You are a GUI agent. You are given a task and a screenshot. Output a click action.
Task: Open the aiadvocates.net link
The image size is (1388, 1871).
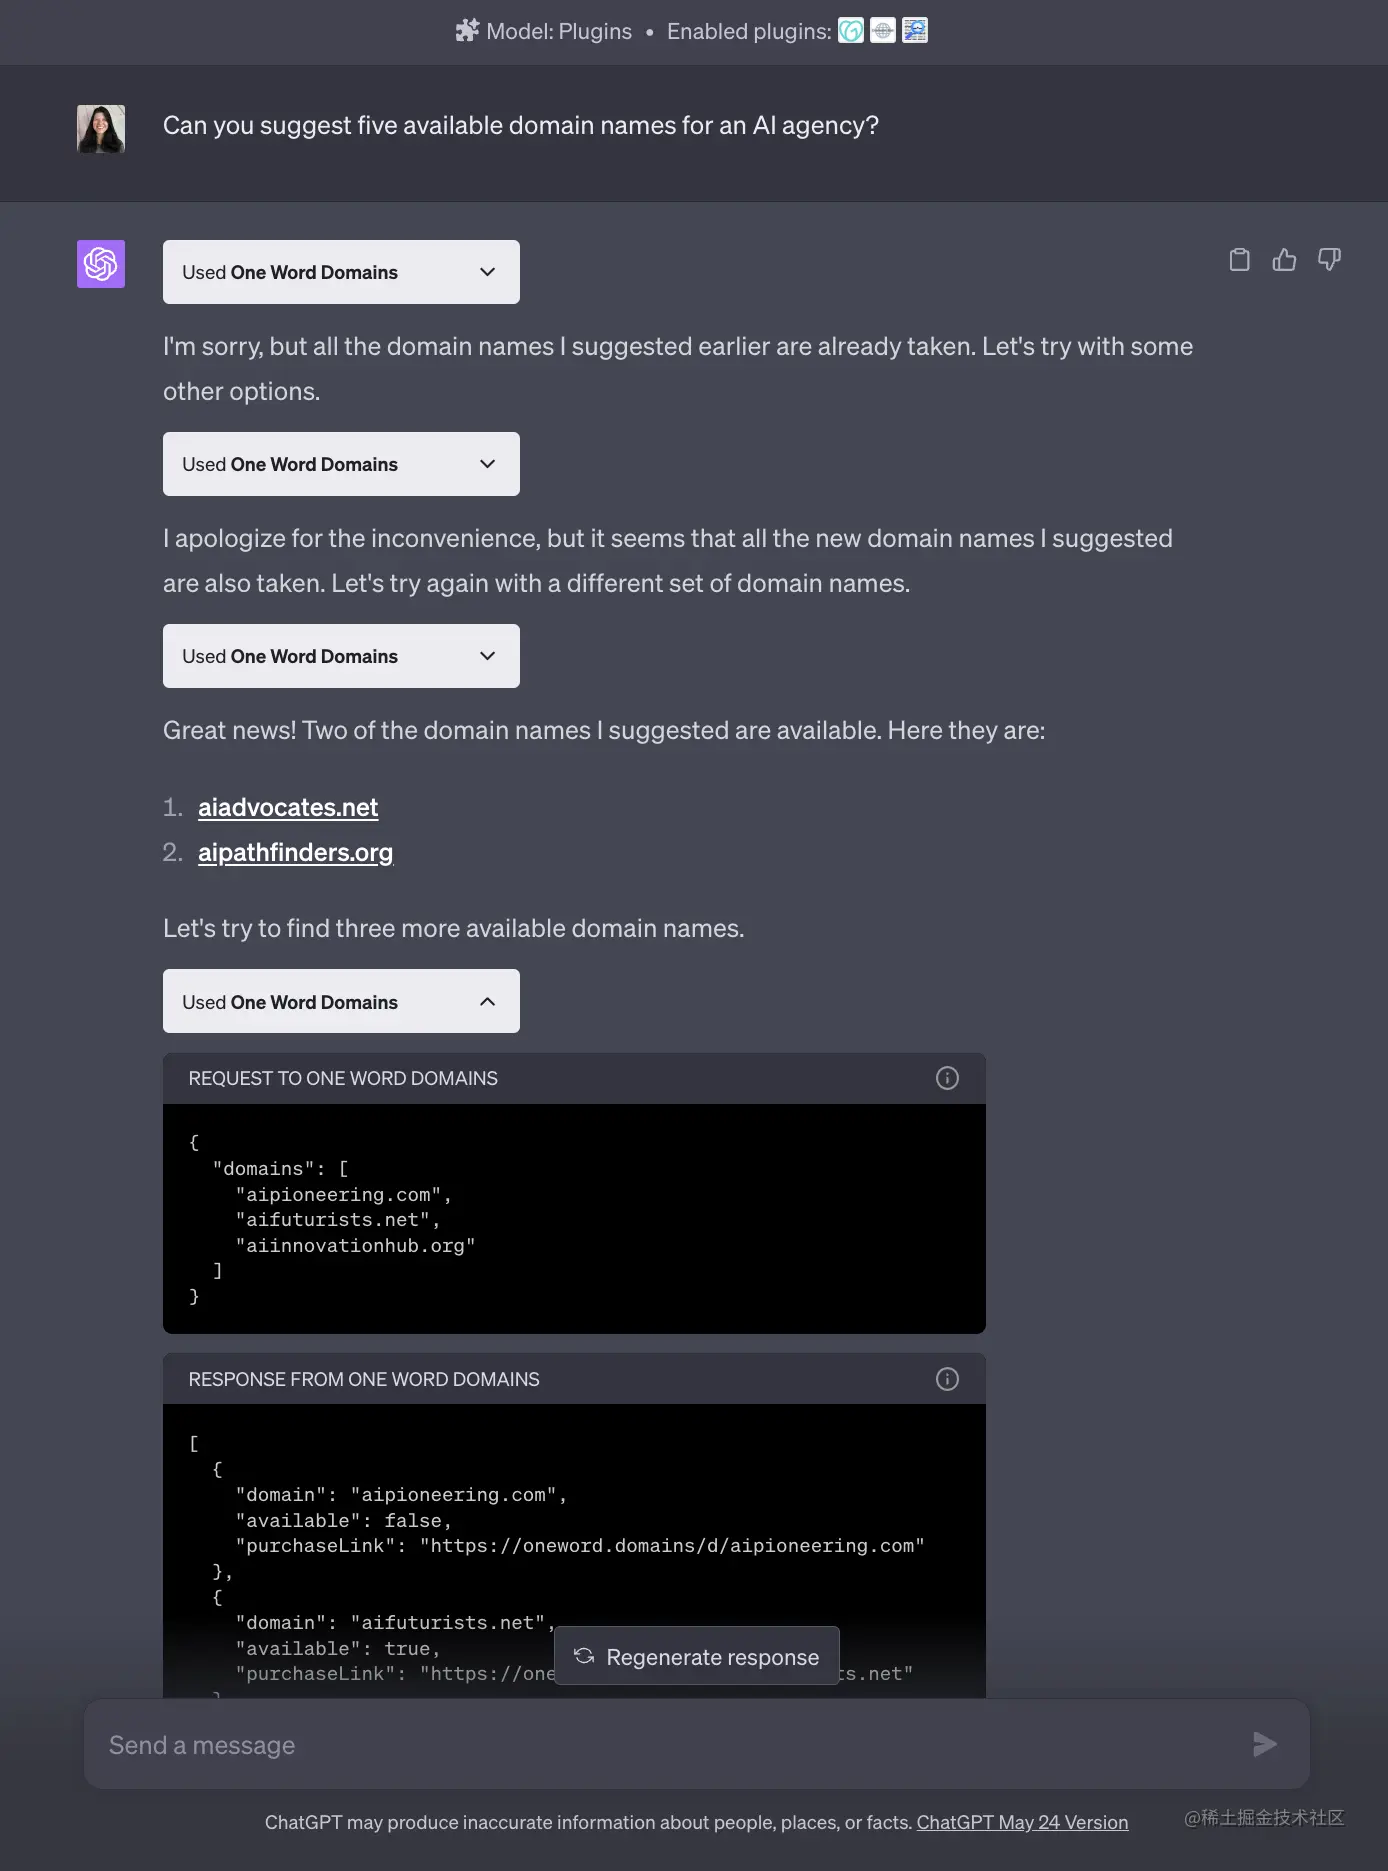(287, 807)
